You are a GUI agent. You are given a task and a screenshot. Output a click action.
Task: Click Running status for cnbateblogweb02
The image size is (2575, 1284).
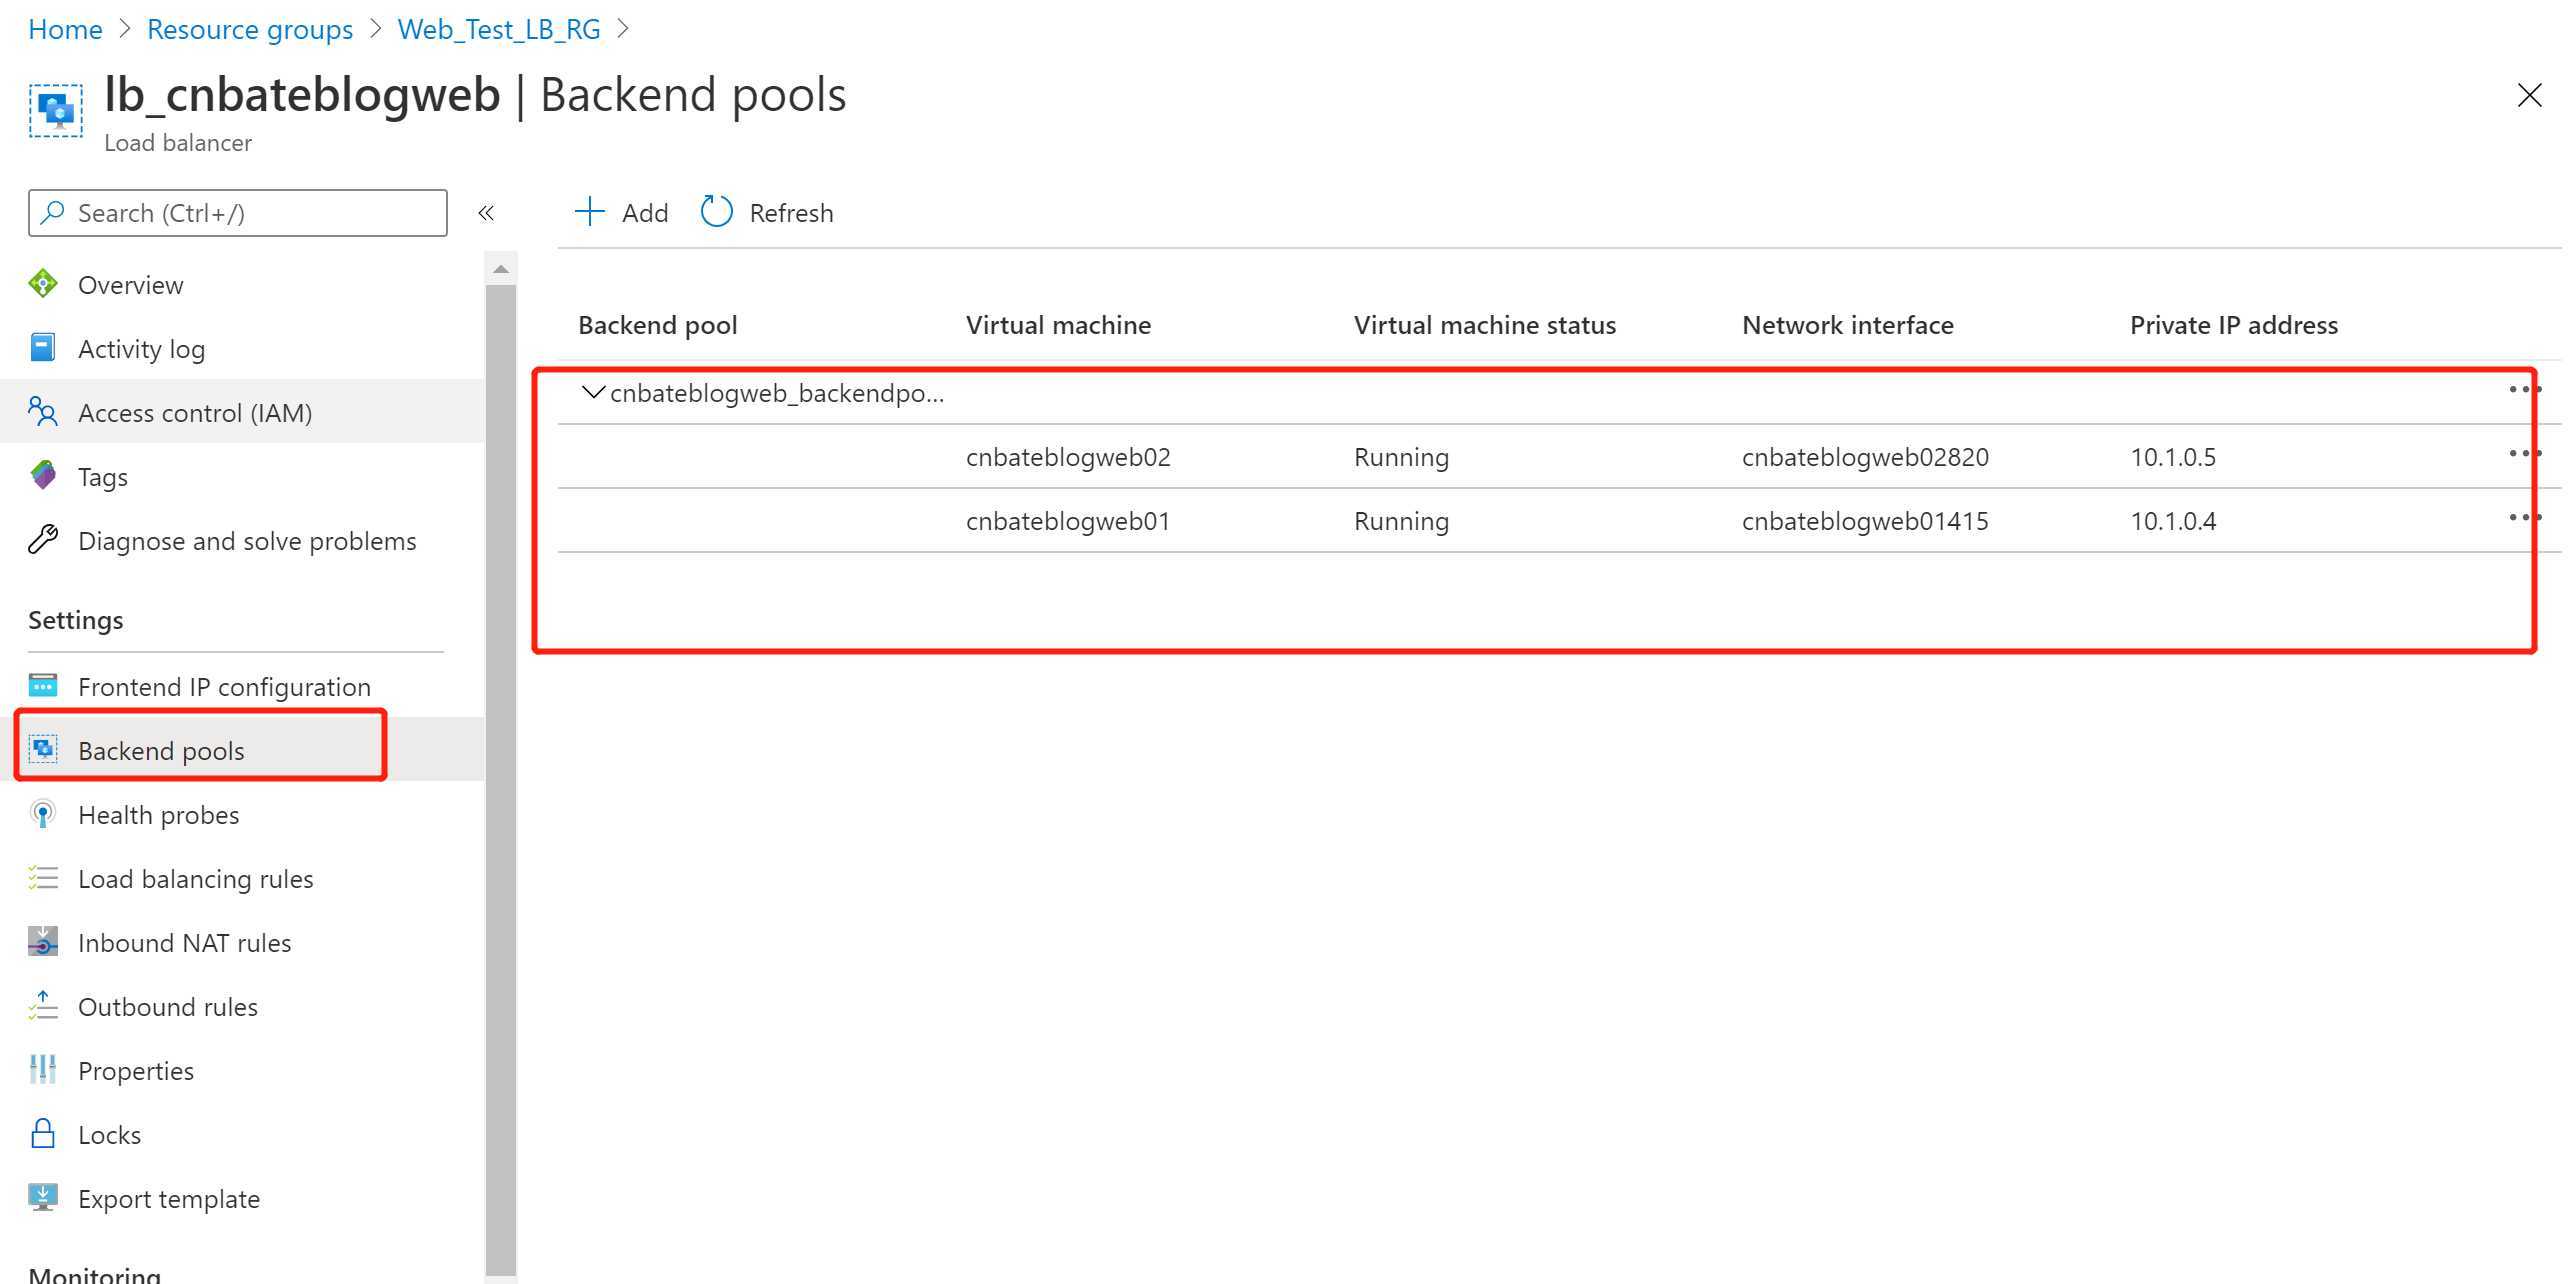pos(1401,457)
